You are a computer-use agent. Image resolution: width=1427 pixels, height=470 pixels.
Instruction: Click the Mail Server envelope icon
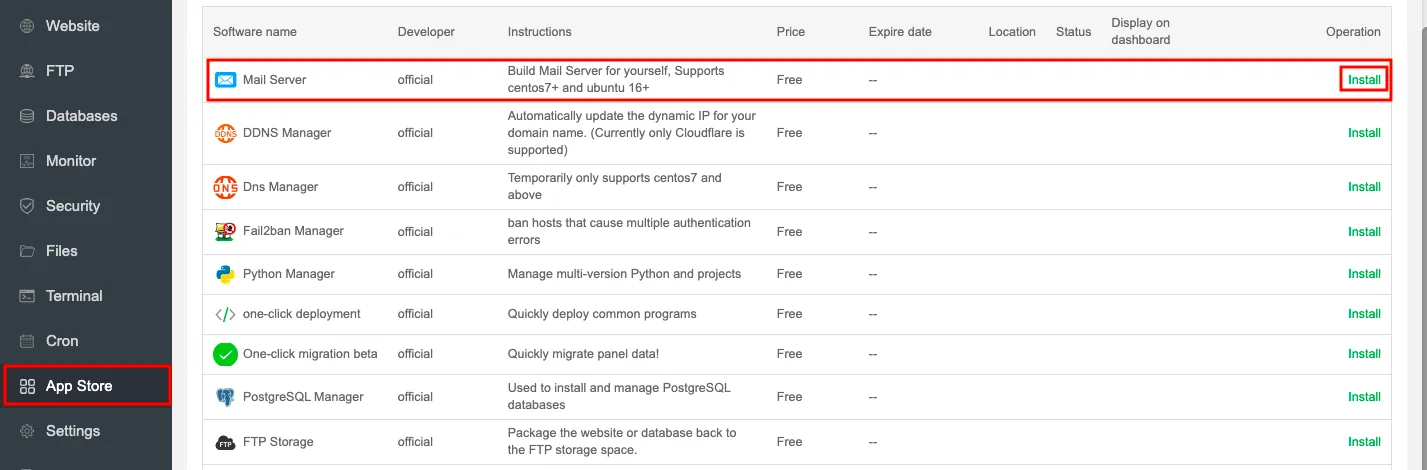(225, 80)
